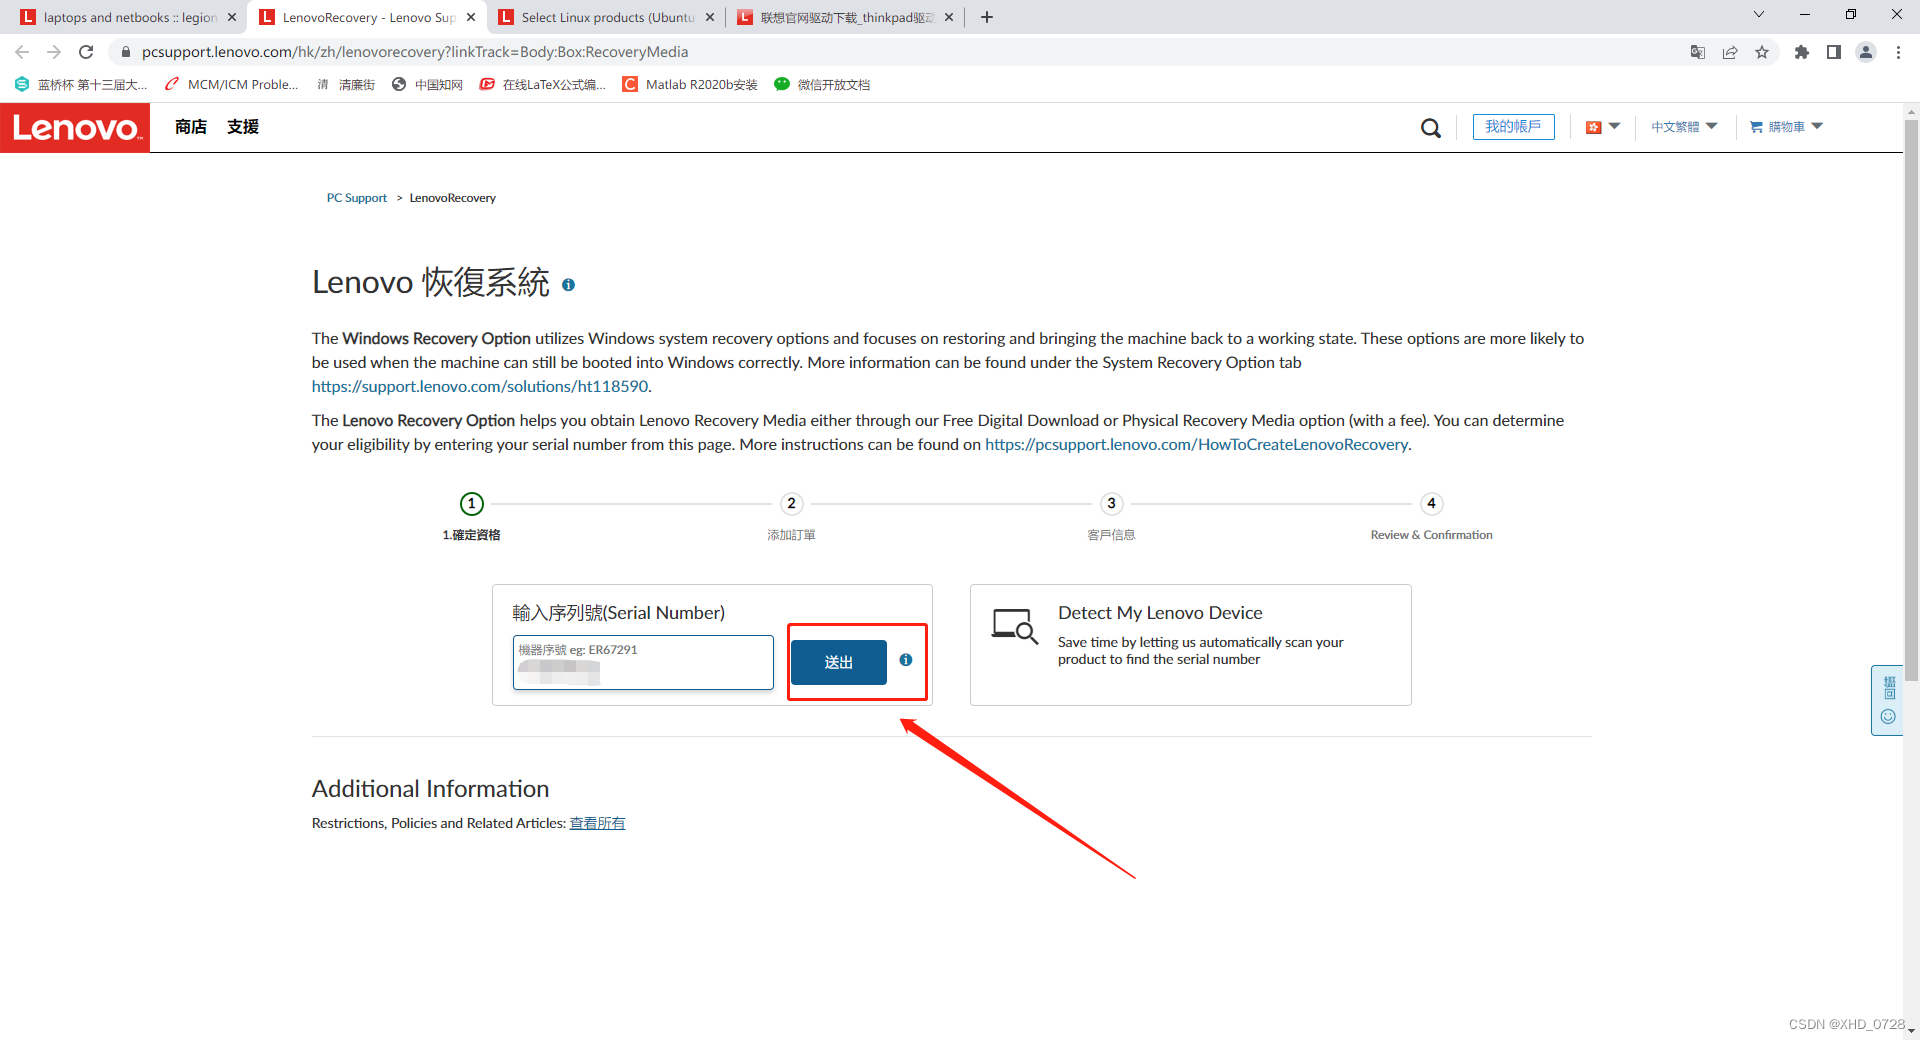The width and height of the screenshot is (1920, 1040).
Task: Open the HowToCreateLenovoRecovery link
Action: pyautogui.click(x=1196, y=444)
